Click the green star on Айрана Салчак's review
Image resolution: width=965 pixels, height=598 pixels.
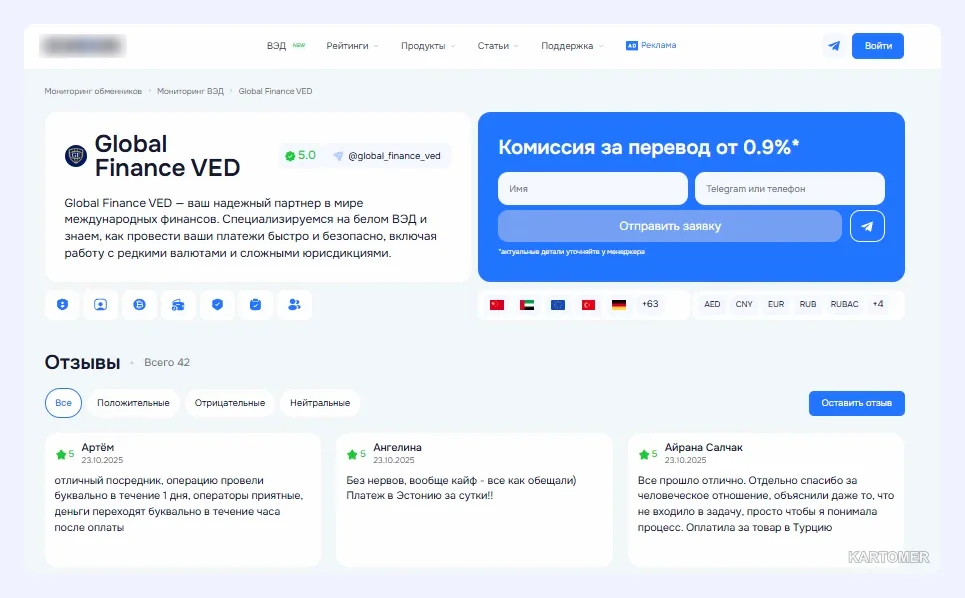click(x=644, y=455)
